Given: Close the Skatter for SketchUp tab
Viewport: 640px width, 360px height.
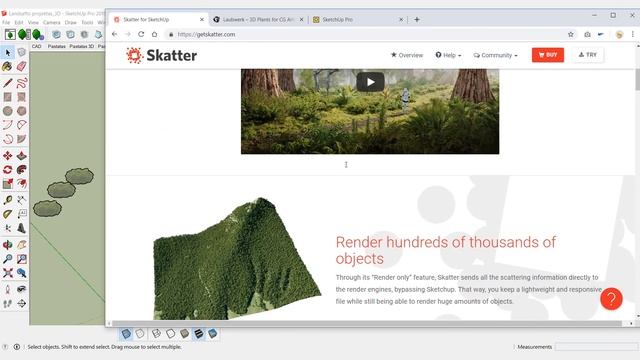Looking at the screenshot, I should pos(202,19).
